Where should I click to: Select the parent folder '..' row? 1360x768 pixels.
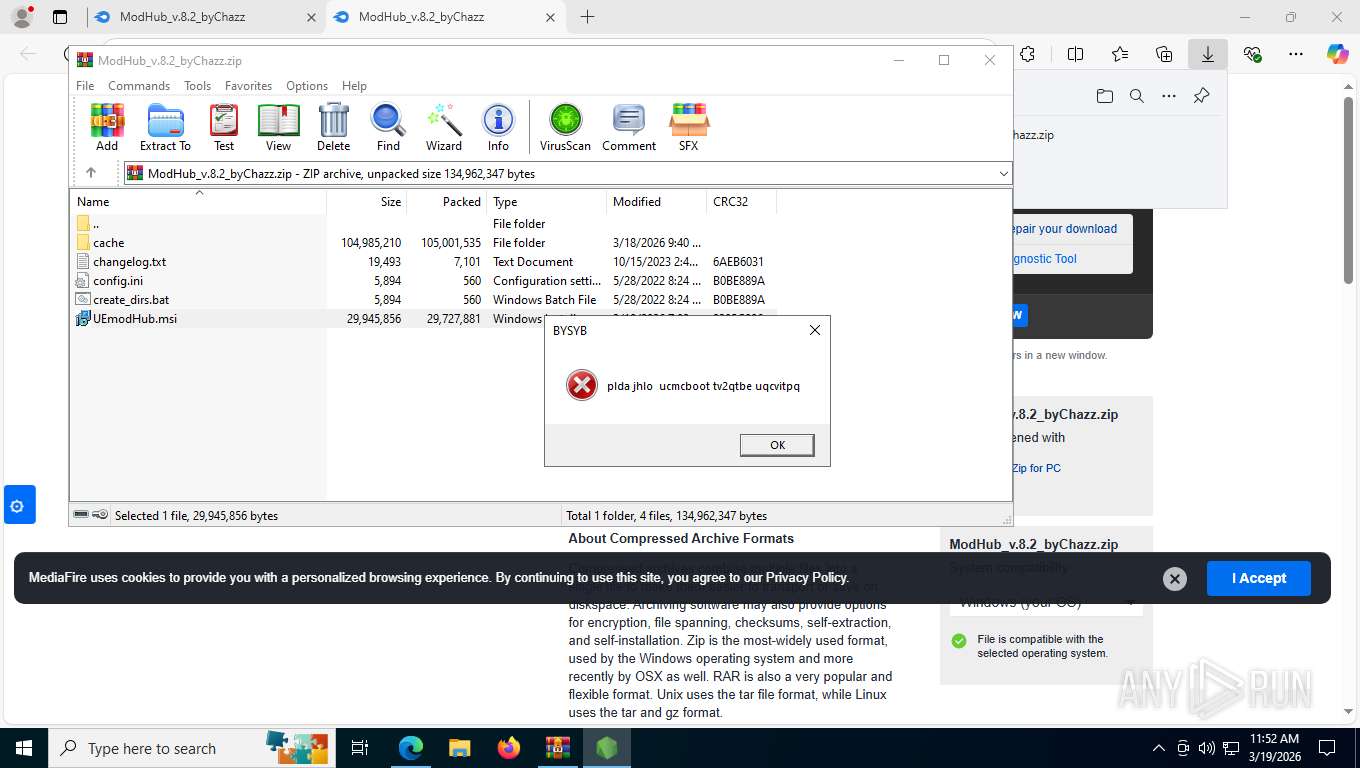(x=422, y=223)
